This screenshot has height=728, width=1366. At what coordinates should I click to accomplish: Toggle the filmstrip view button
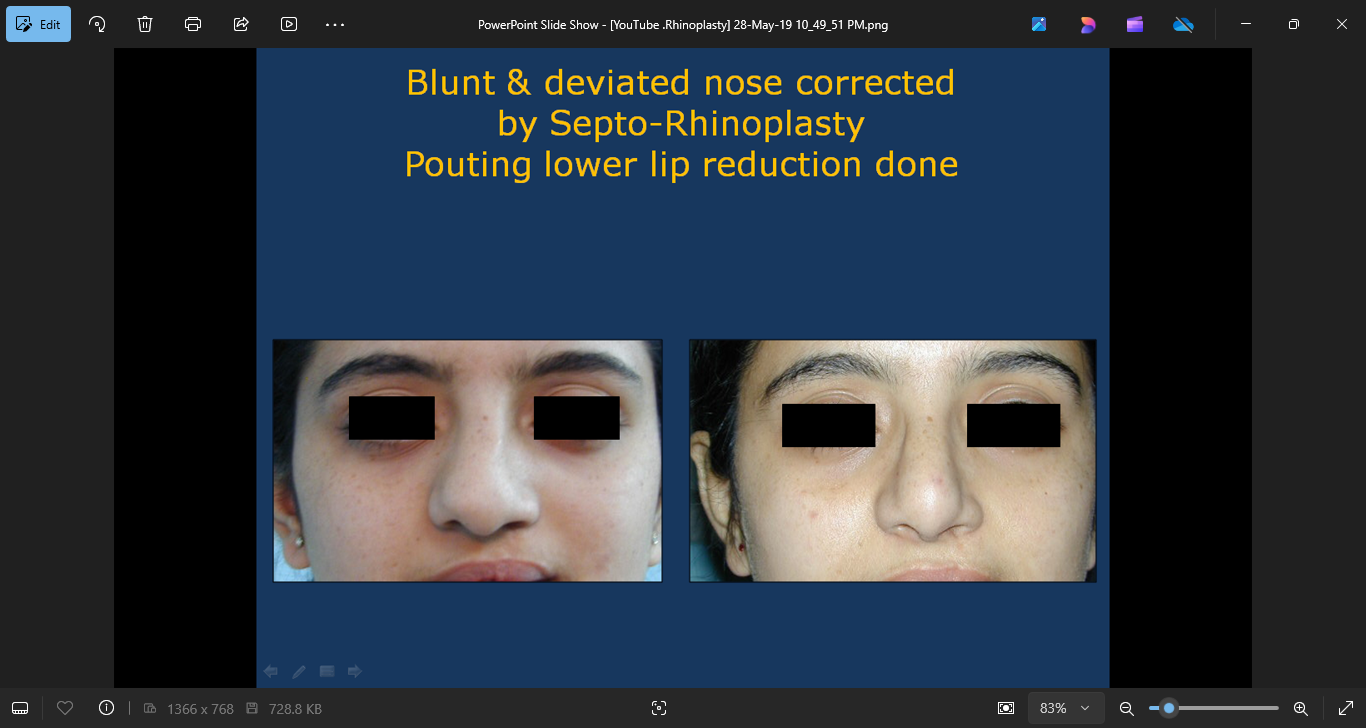coord(20,708)
